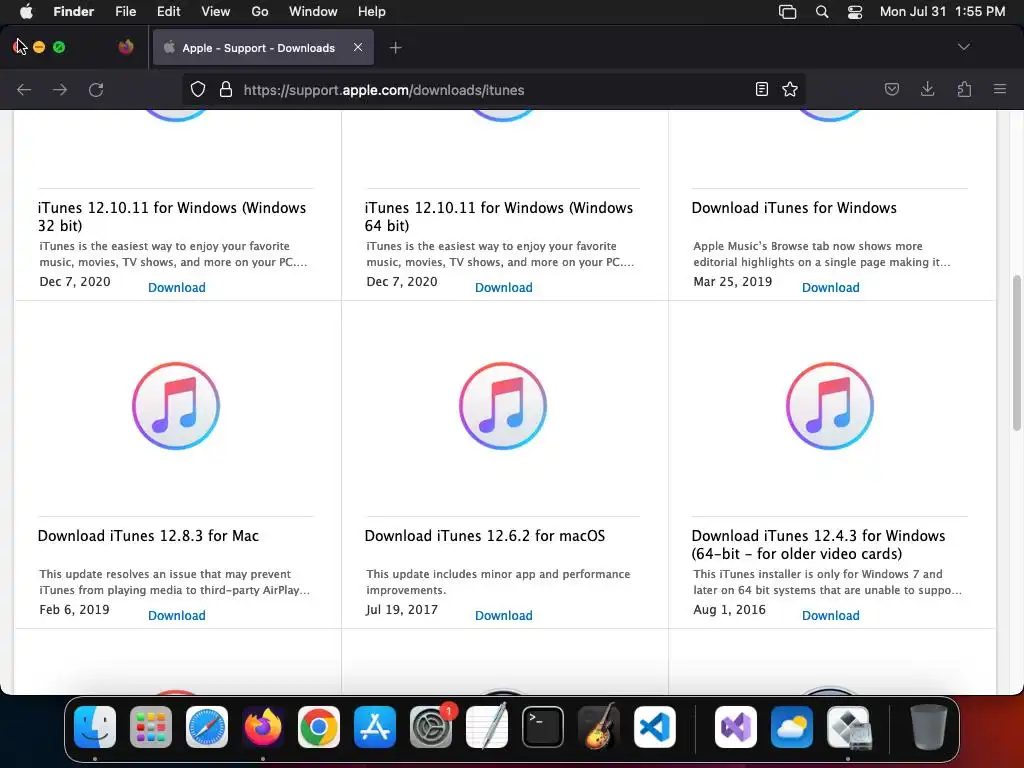Open the Finder menu

click(x=73, y=11)
